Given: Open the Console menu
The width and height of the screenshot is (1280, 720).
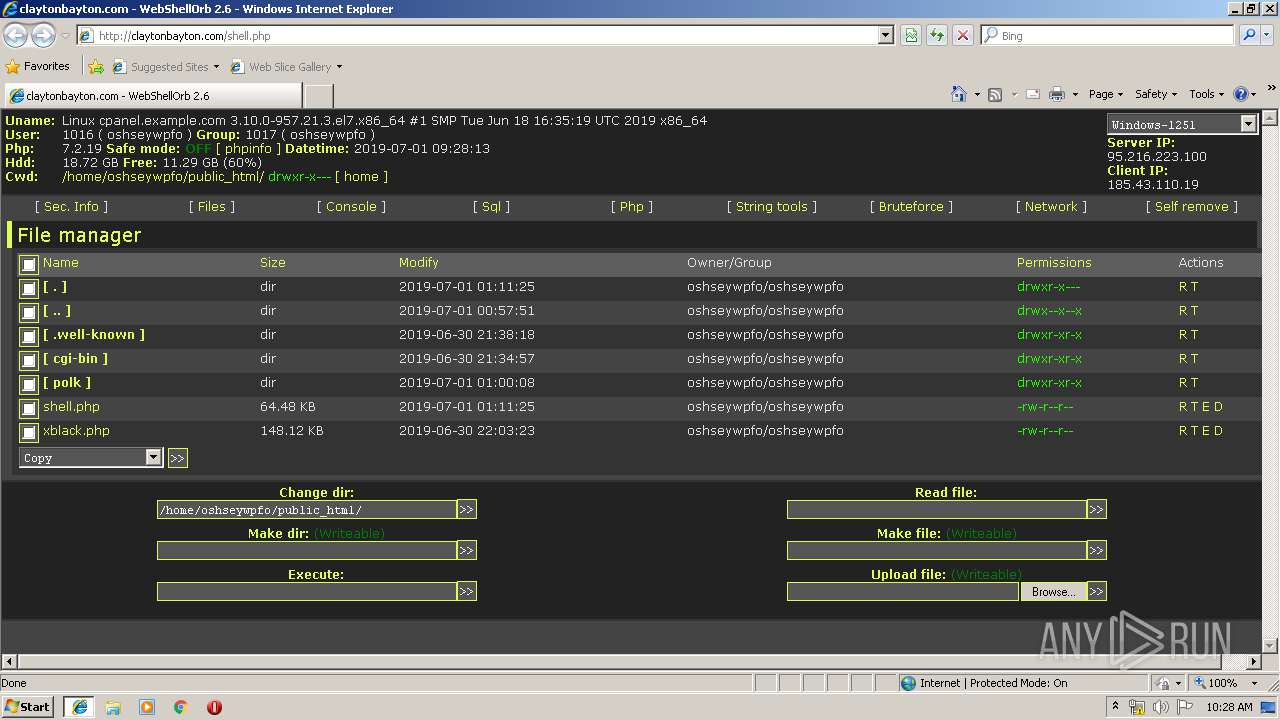Looking at the screenshot, I should tap(351, 206).
